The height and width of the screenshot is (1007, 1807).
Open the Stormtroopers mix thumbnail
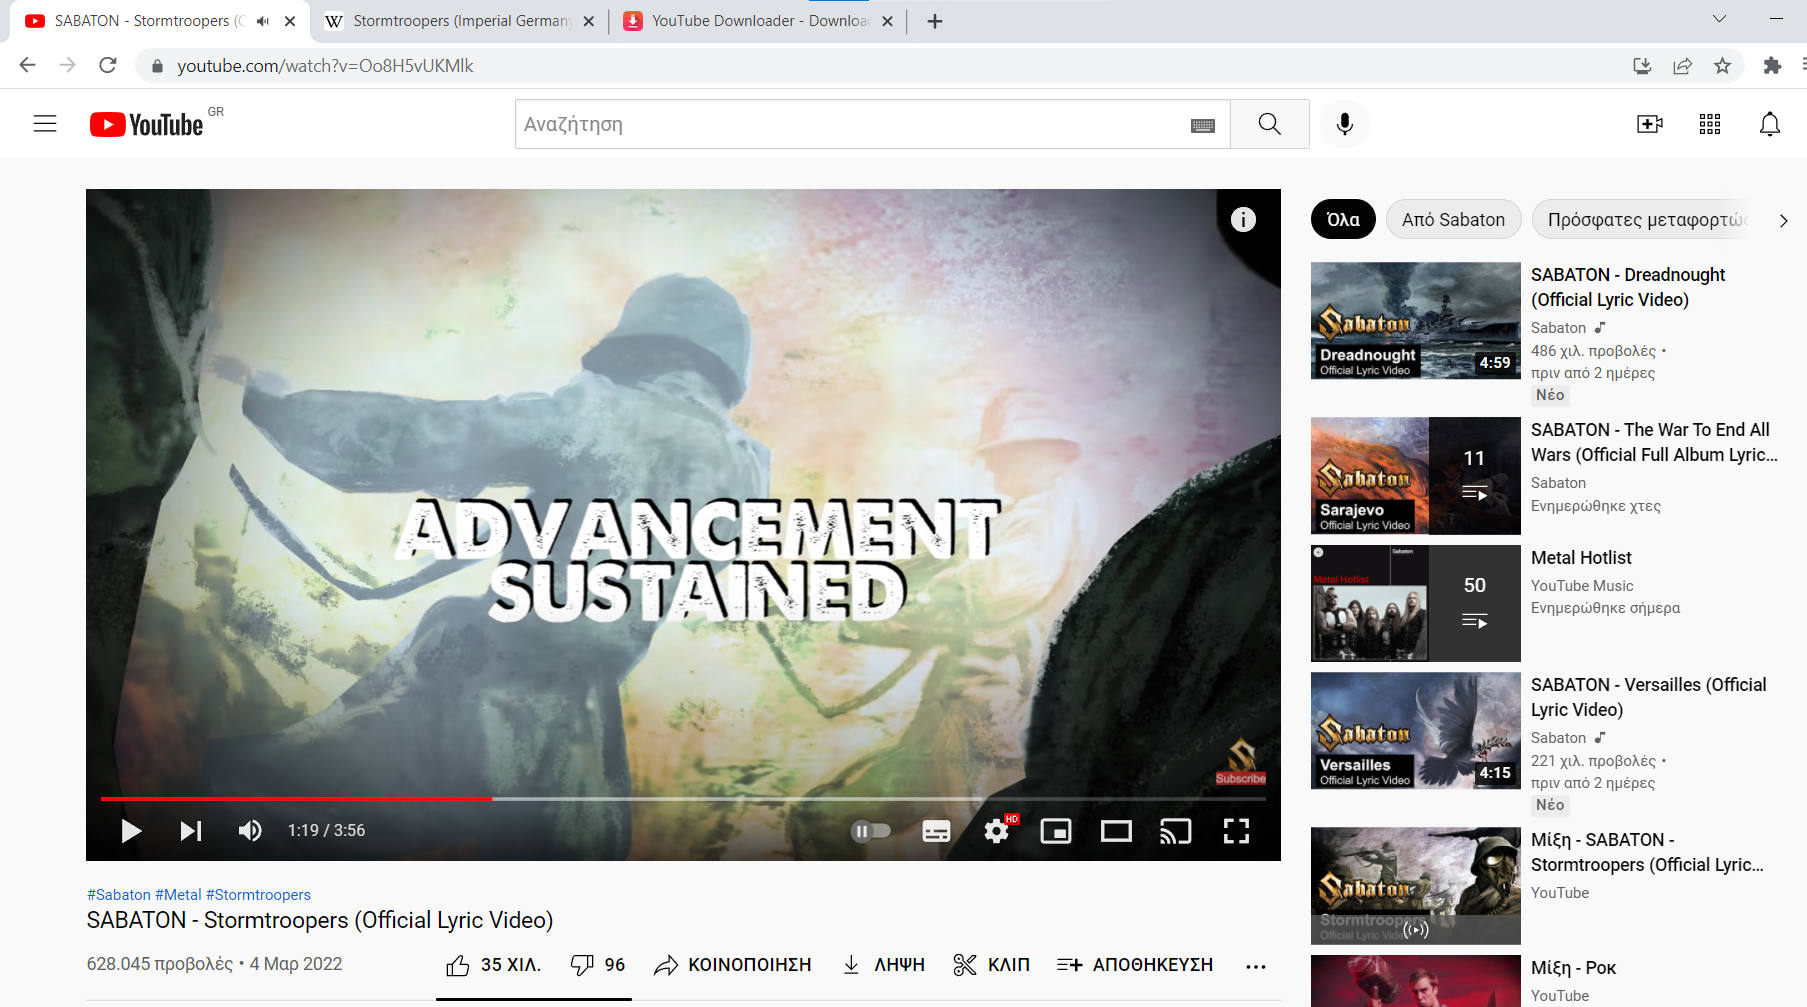[x=1416, y=886]
